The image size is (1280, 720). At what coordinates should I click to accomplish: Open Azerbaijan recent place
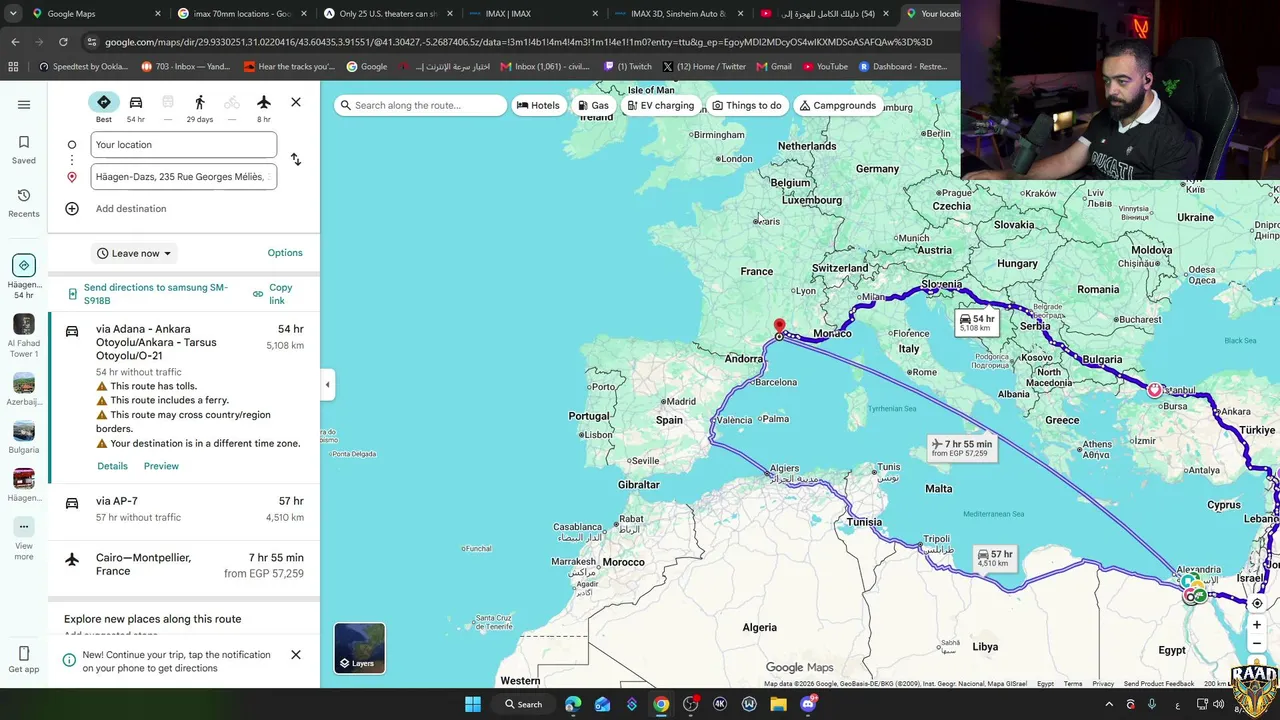pyautogui.click(x=24, y=389)
